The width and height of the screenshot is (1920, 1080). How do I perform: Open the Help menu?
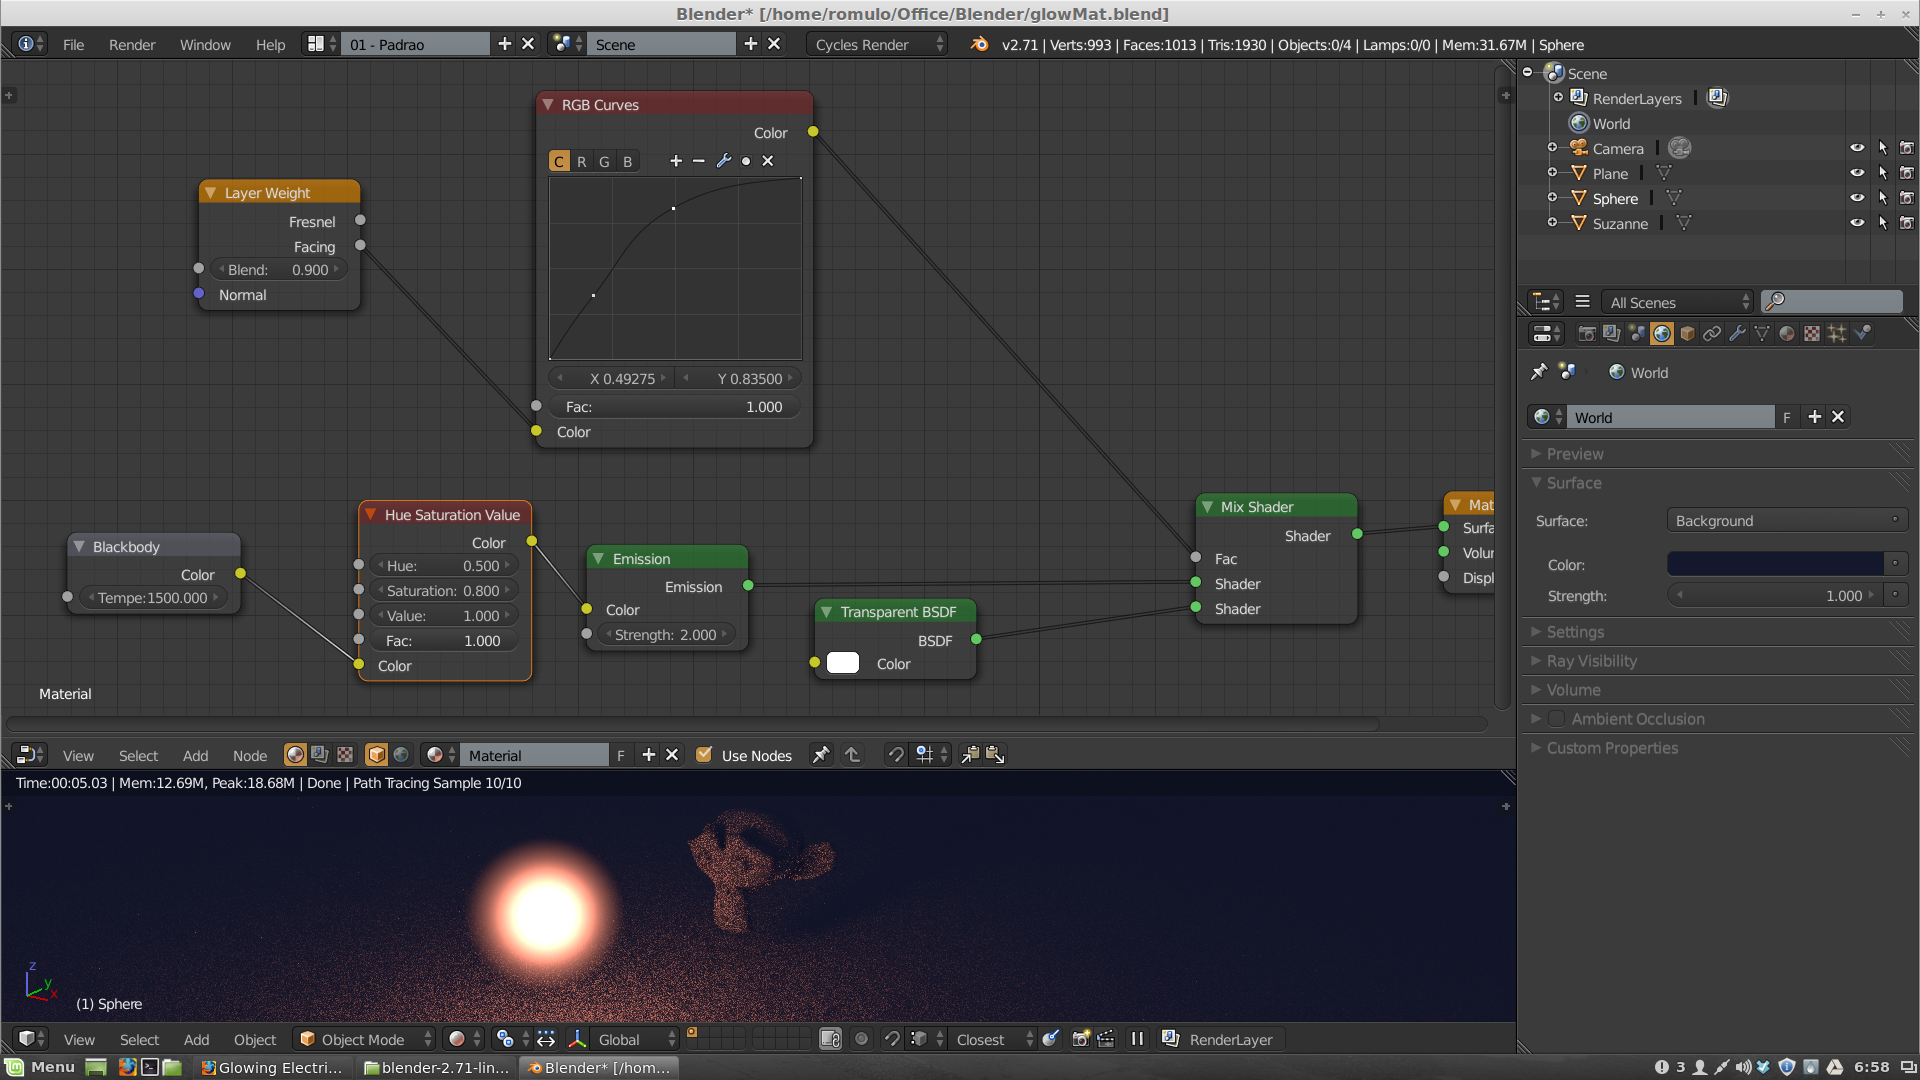tap(270, 44)
